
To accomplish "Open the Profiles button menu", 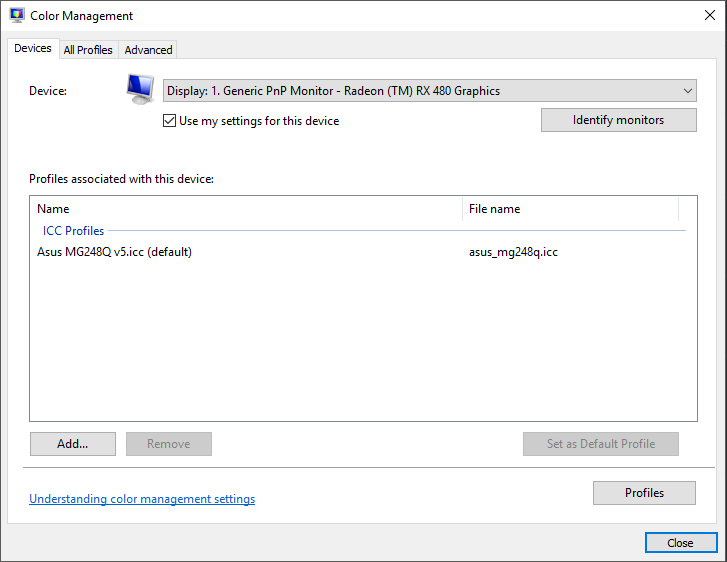I will point(644,492).
